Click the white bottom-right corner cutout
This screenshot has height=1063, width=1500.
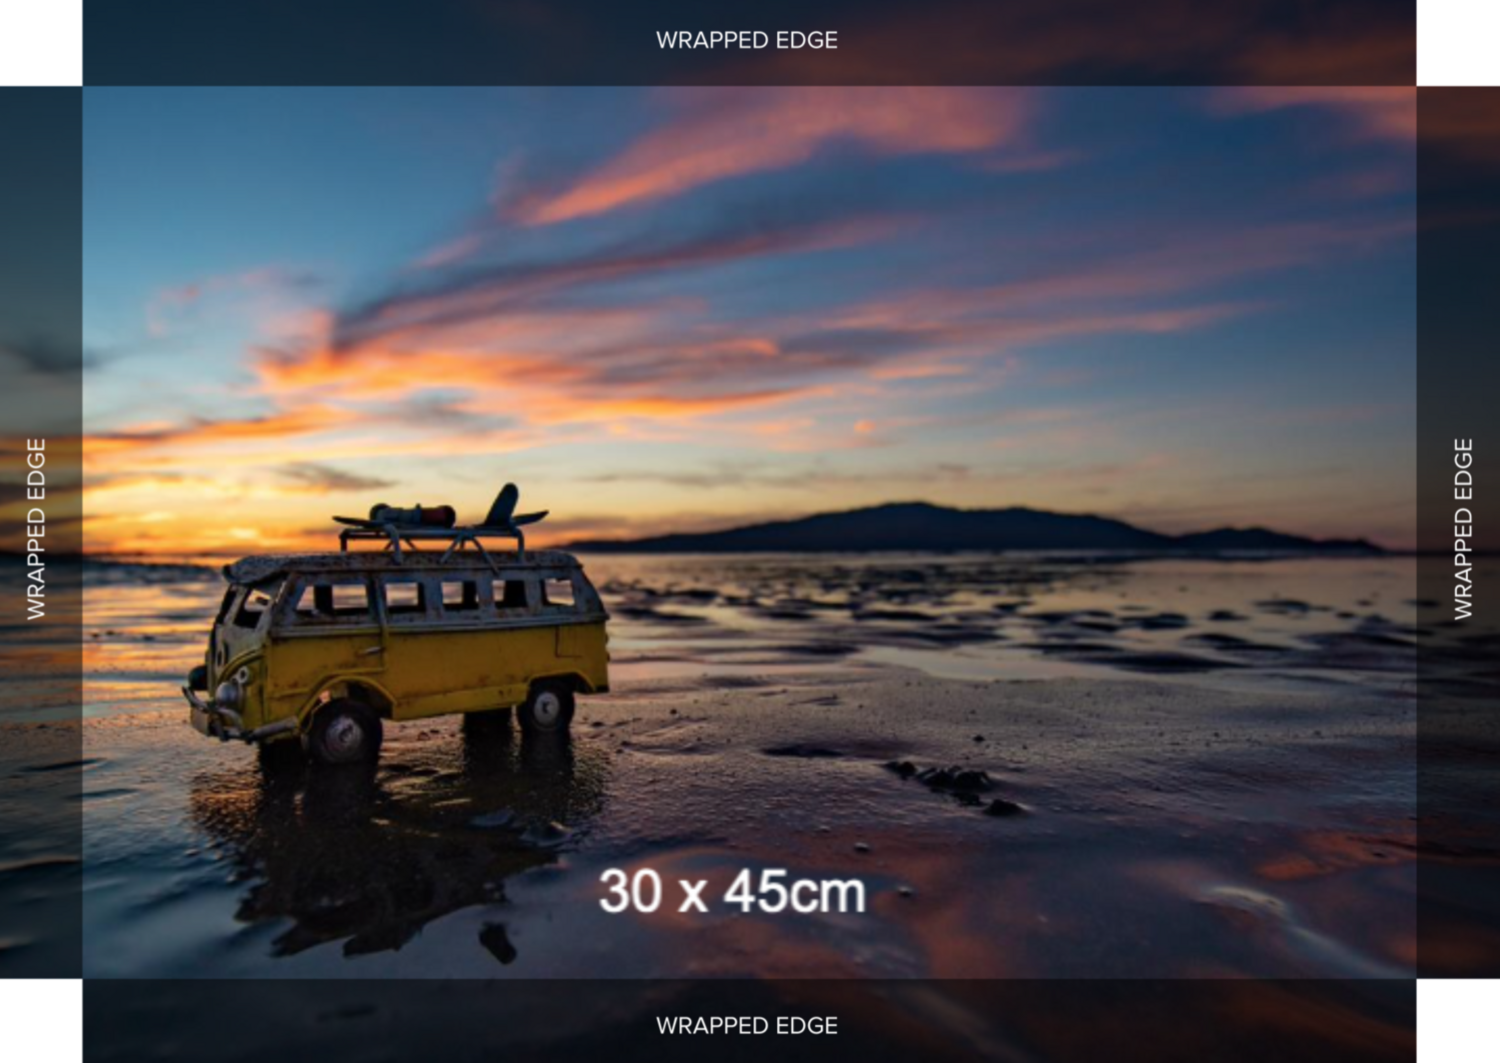click(x=1458, y=1020)
